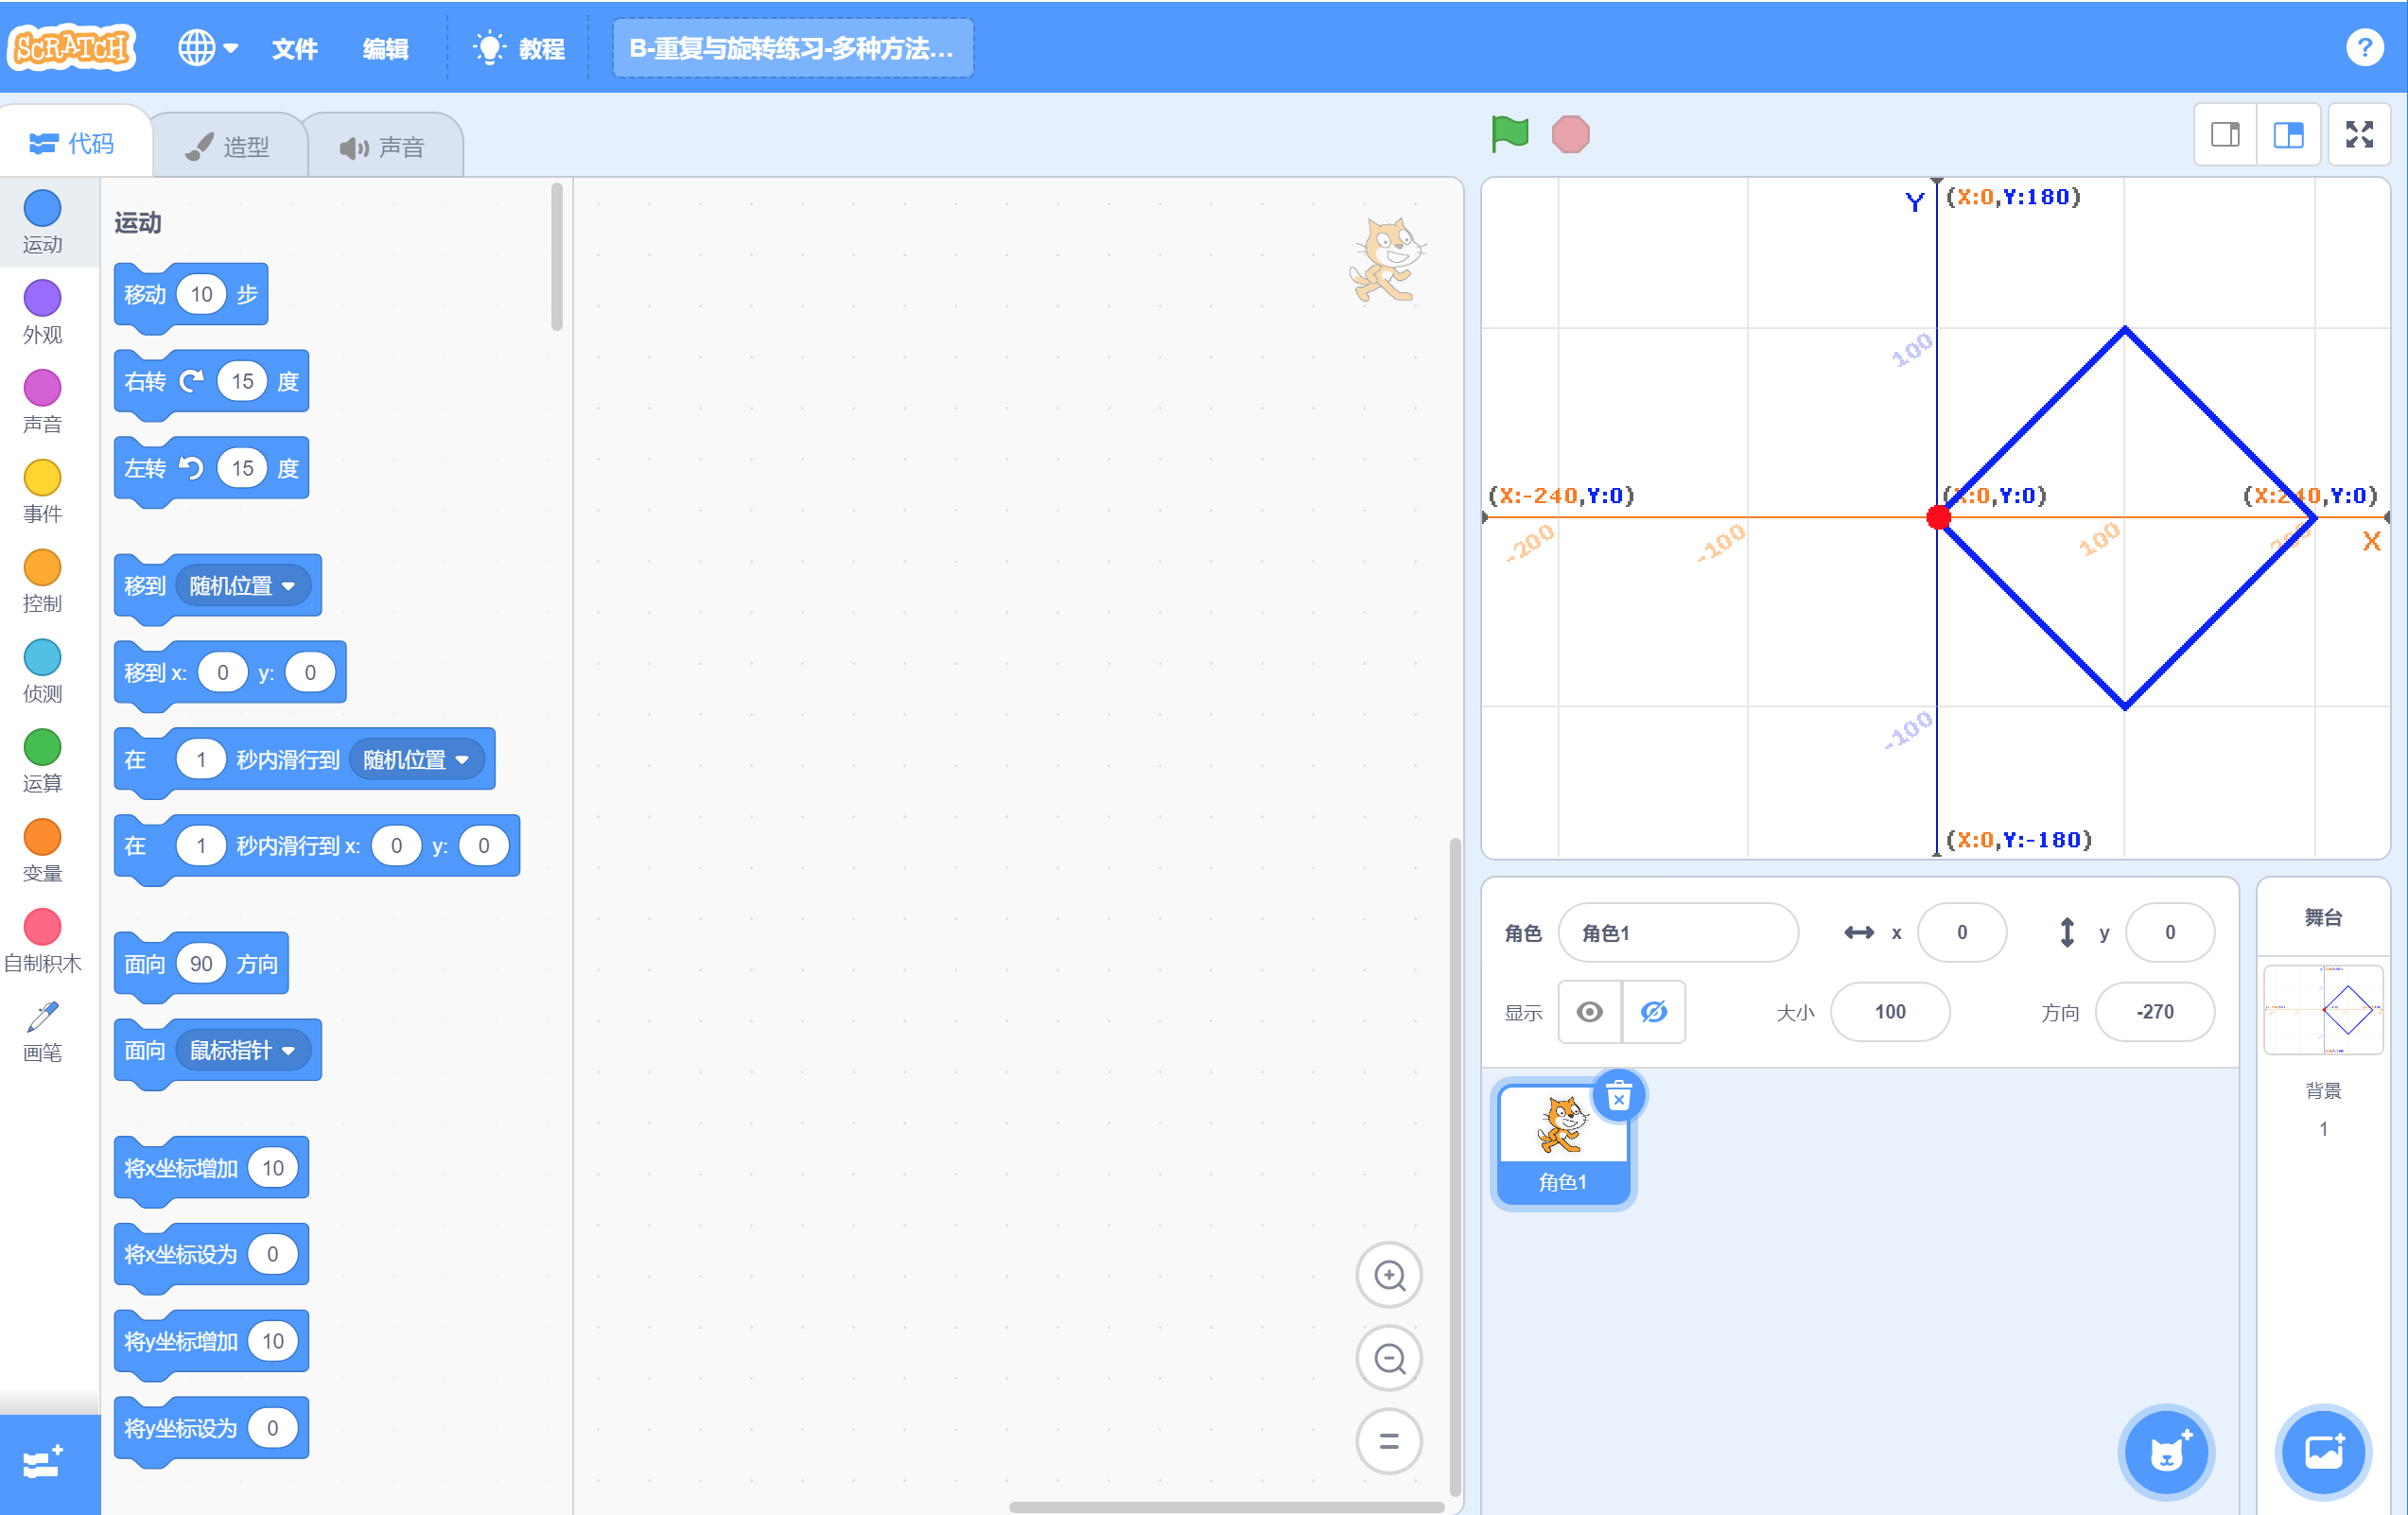
Task: Click the 大小 size field
Action: (x=1889, y=1012)
